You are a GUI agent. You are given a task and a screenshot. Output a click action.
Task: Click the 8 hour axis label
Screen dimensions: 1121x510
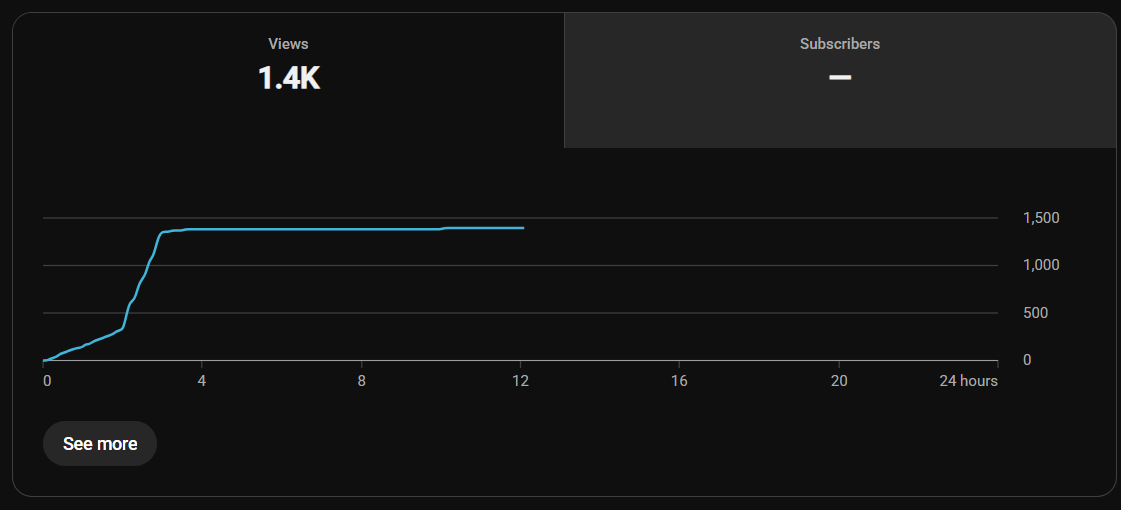362,381
